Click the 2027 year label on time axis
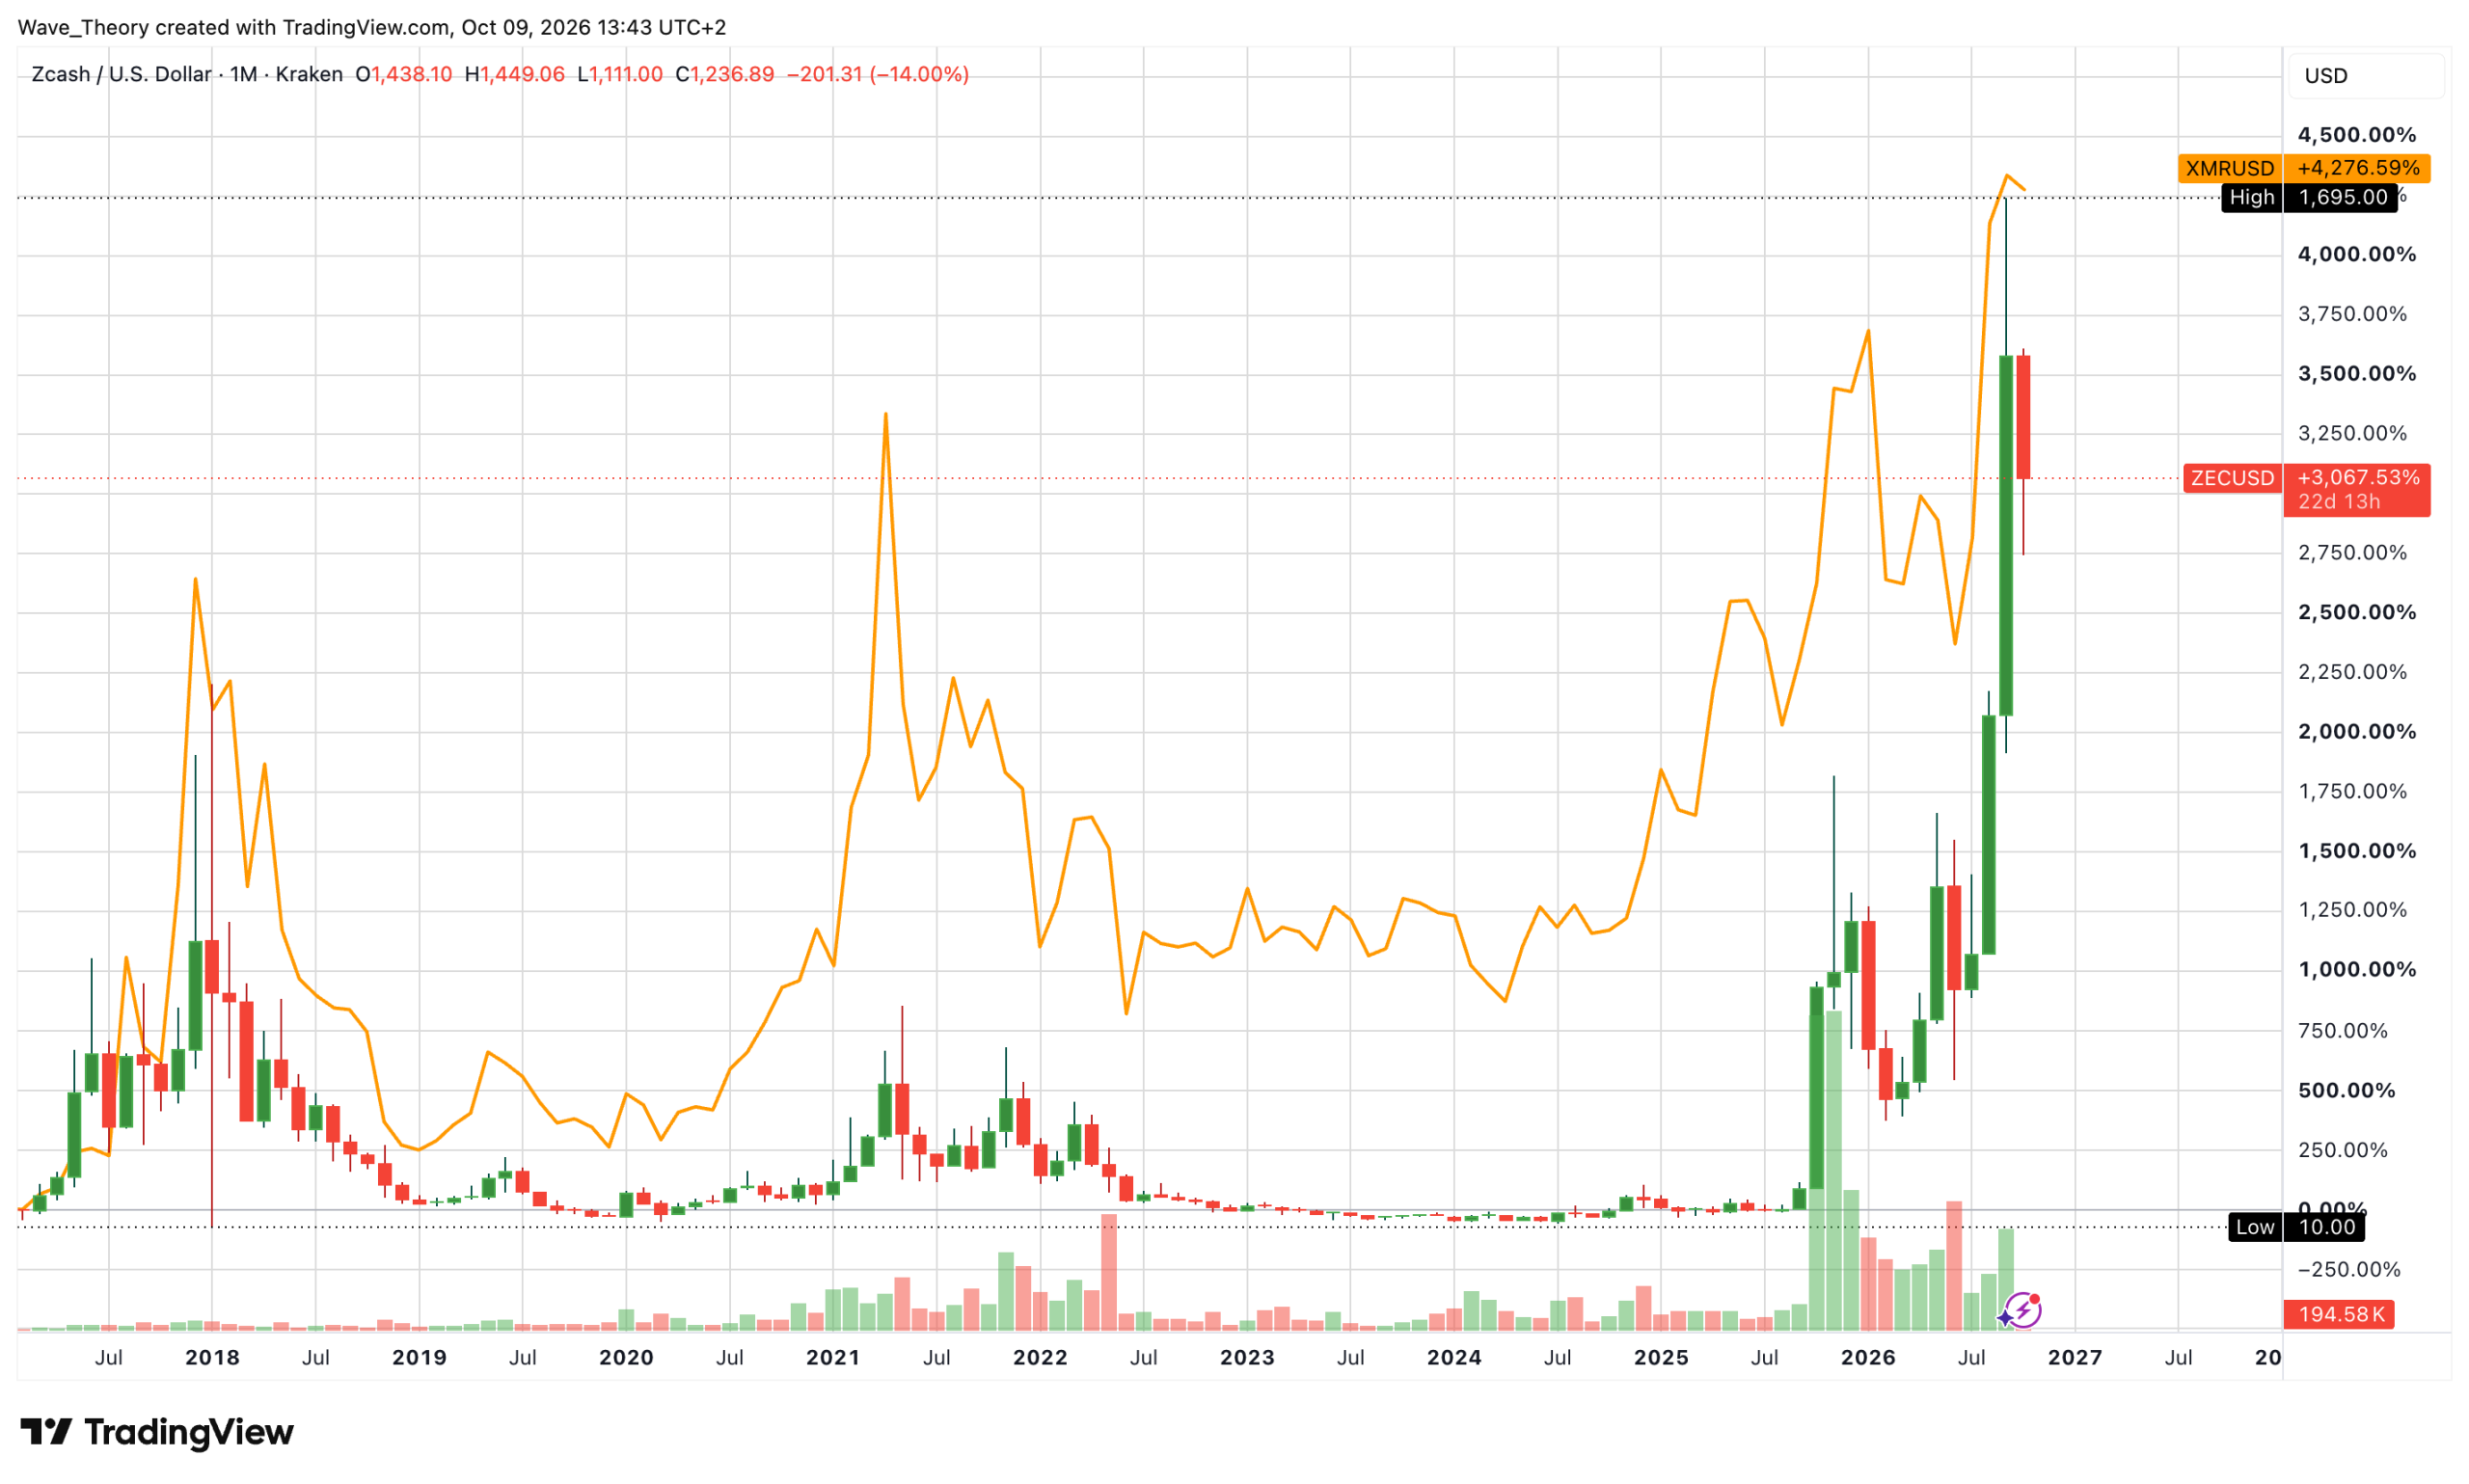Screen dimensions: 2469x1484 point(2075,1357)
